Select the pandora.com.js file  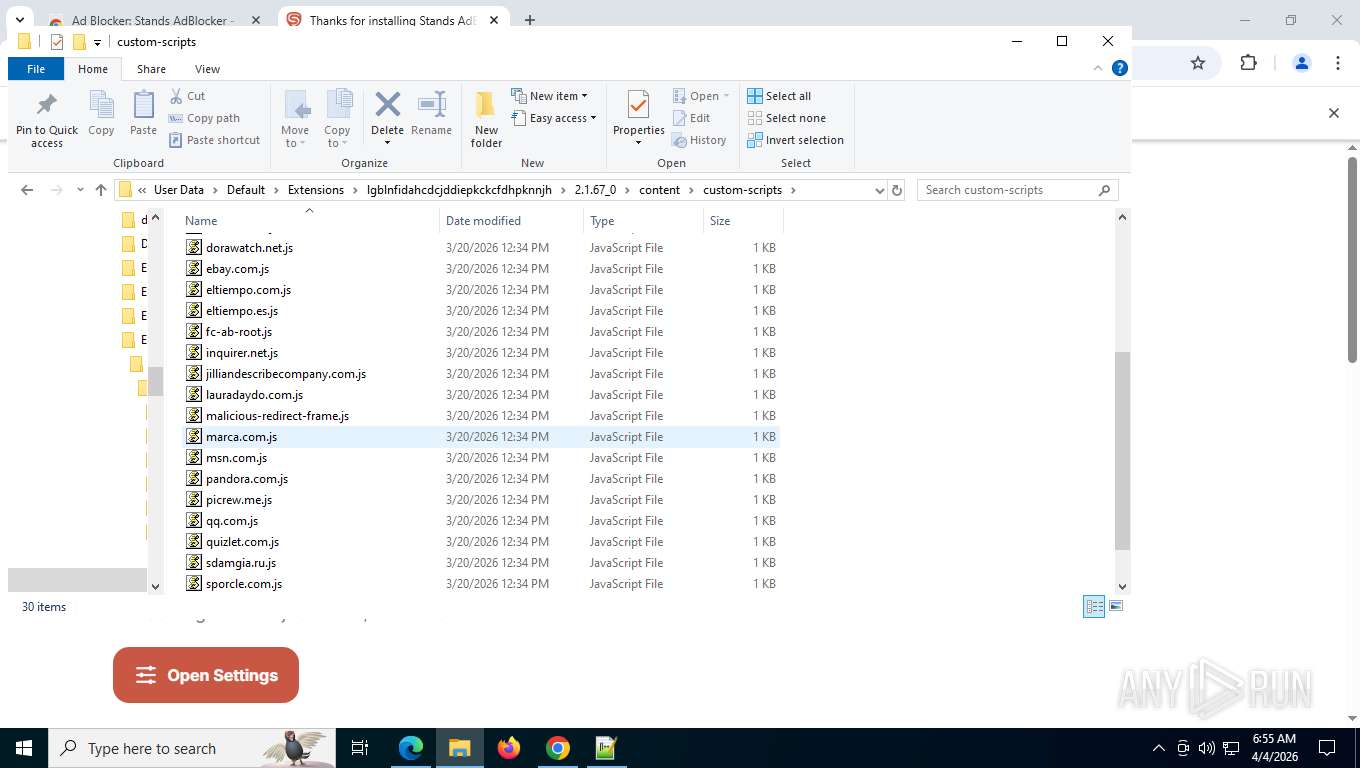(x=480, y=479)
